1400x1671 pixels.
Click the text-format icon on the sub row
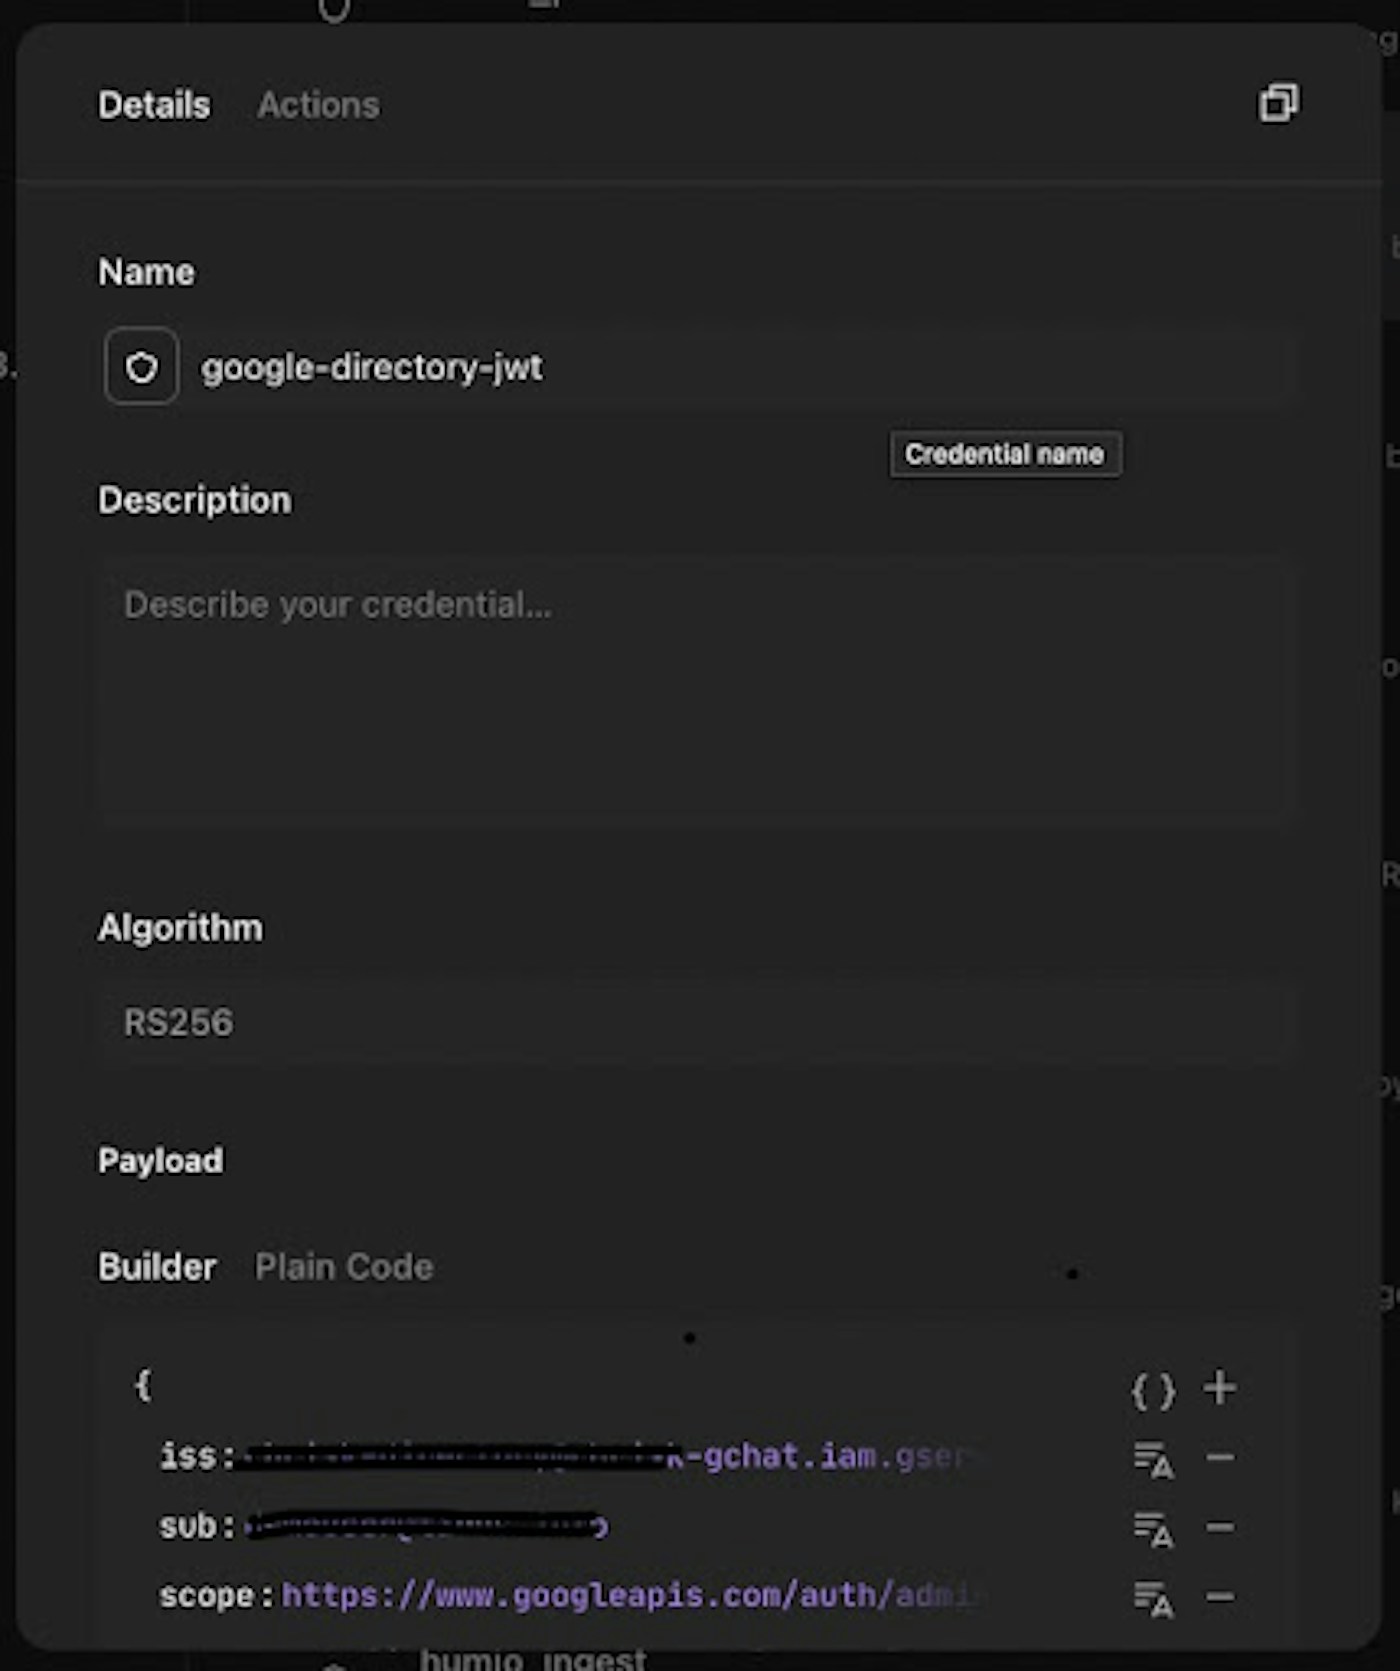(1152, 1529)
